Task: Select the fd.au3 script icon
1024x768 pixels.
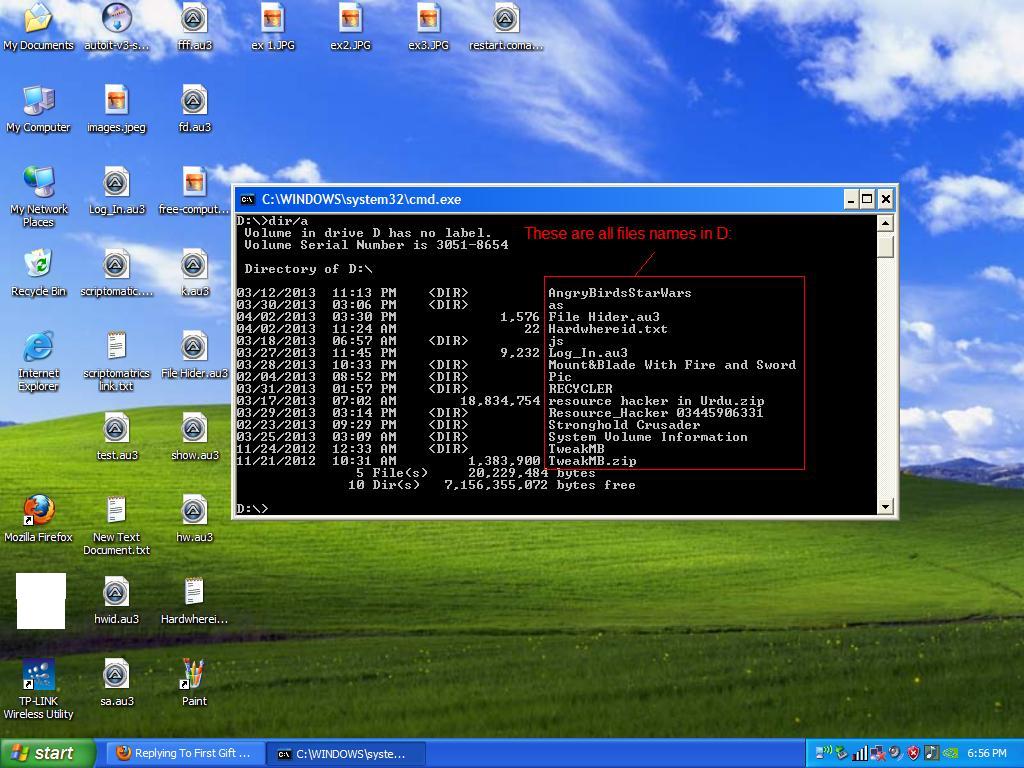Action: tap(195, 108)
